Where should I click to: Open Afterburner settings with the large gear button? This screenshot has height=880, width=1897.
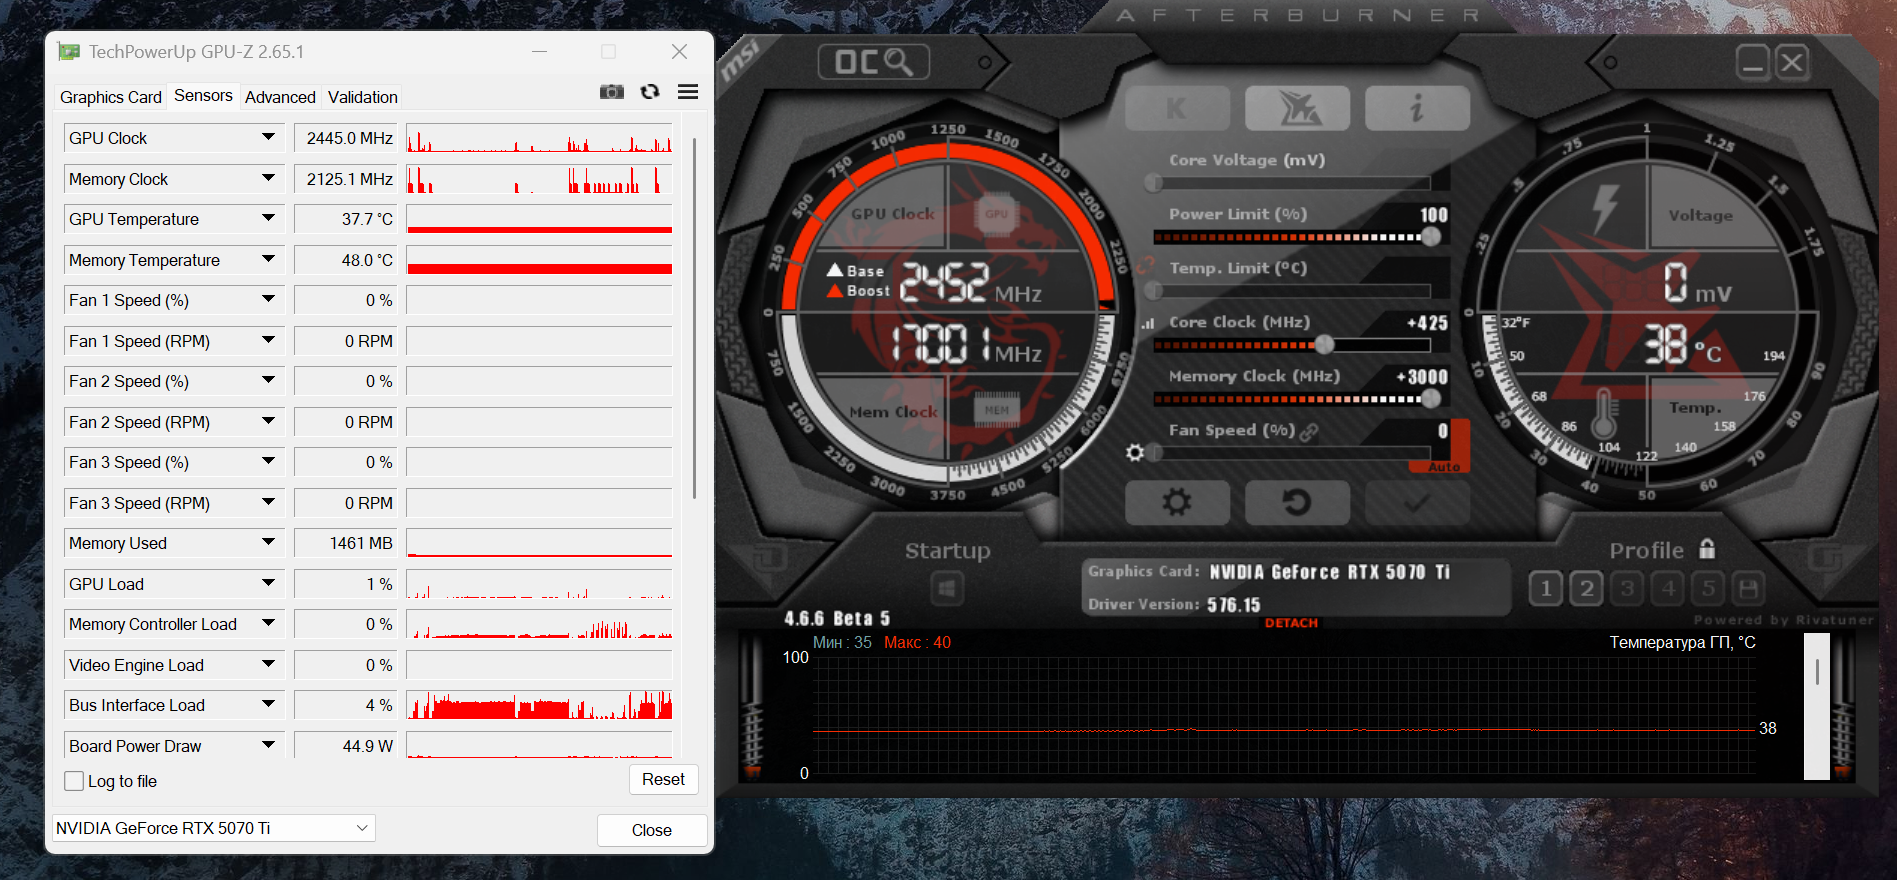pos(1177,502)
